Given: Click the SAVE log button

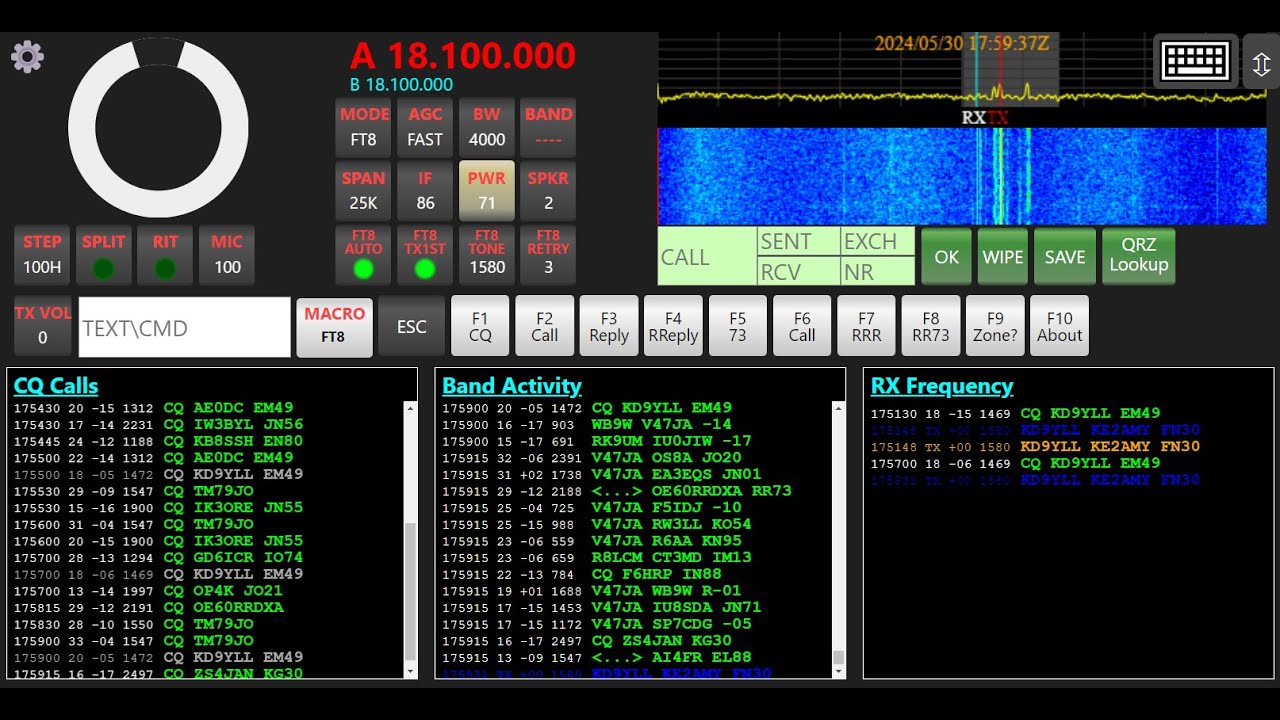Looking at the screenshot, I should 1065,257.
